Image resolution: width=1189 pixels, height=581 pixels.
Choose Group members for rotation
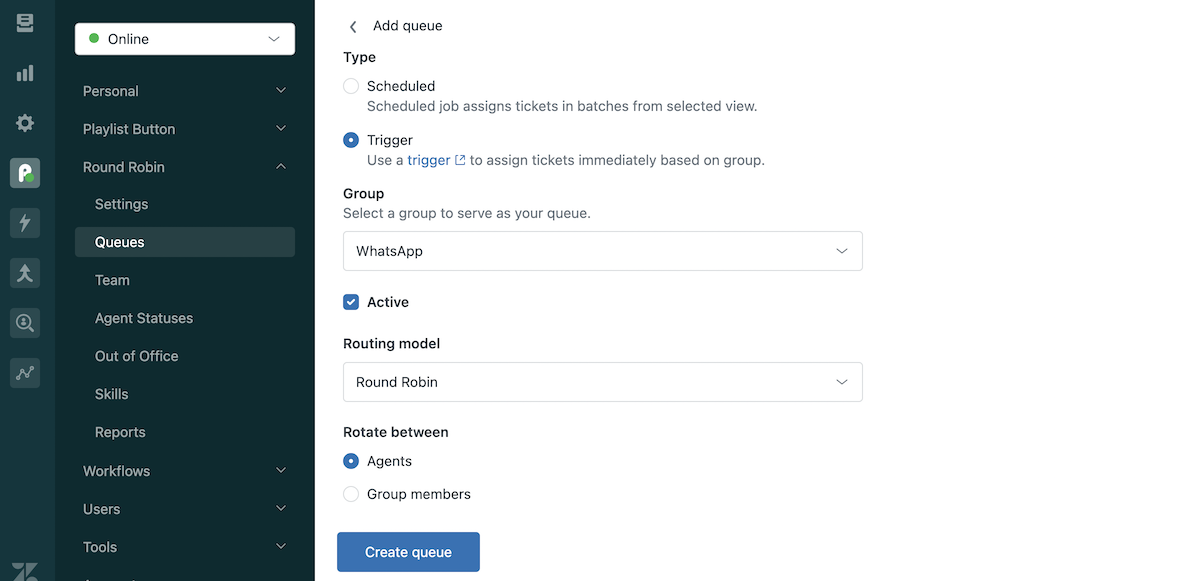click(x=351, y=494)
